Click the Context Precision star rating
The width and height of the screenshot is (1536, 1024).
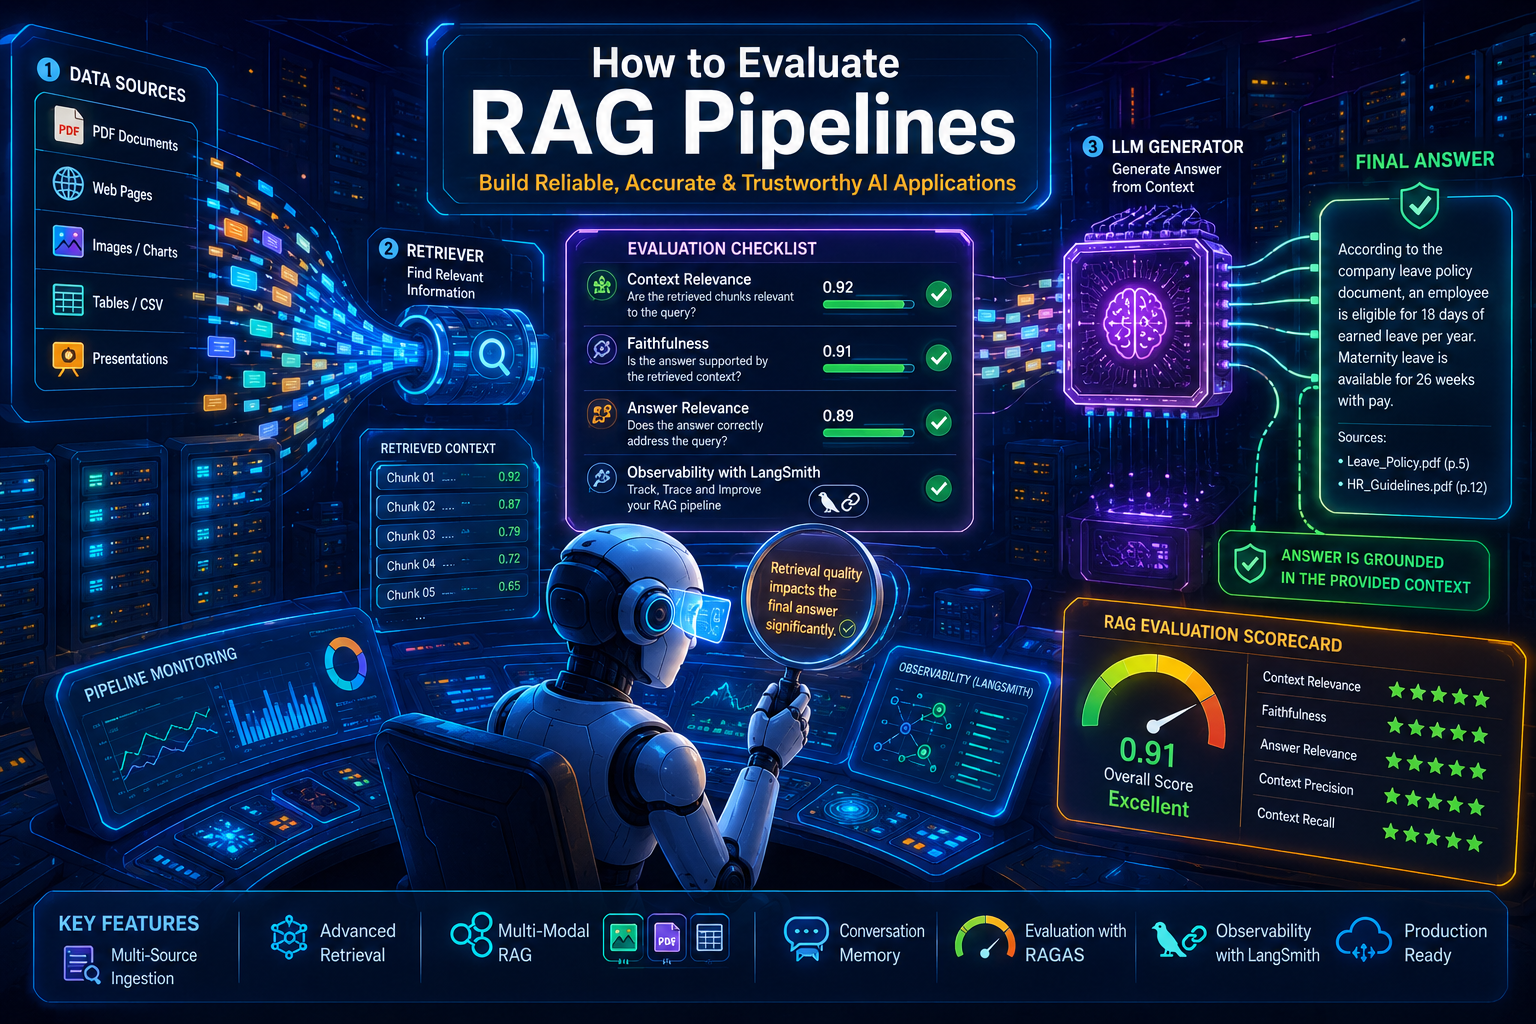[1433, 801]
